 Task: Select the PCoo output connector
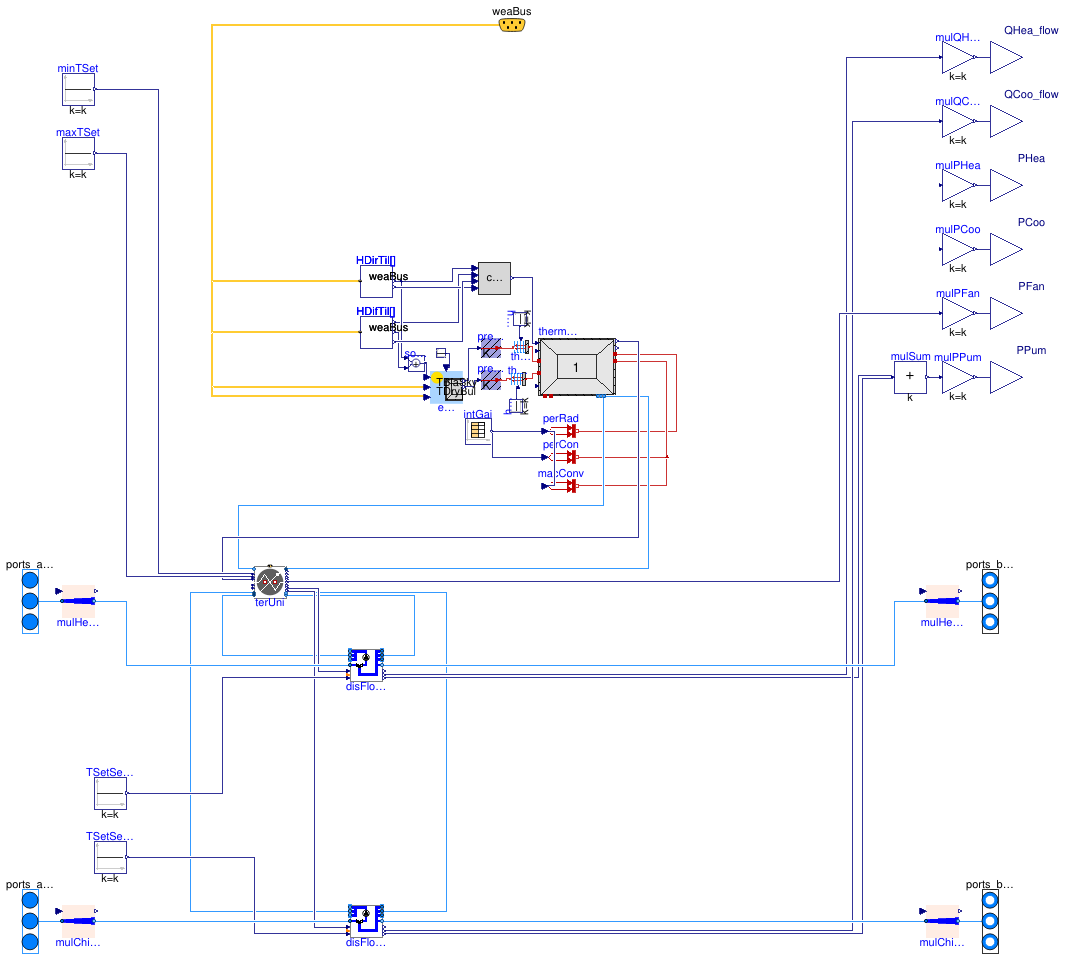[1006, 249]
